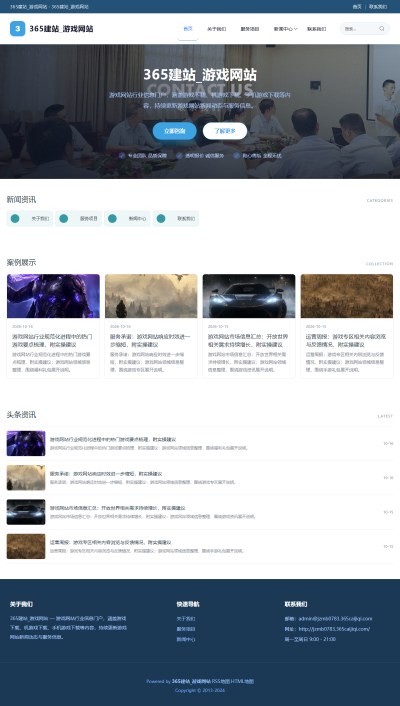Open case card title starting 运营观察
Image resolution: width=400 pixels, height=706 pixels.
tap(347, 340)
